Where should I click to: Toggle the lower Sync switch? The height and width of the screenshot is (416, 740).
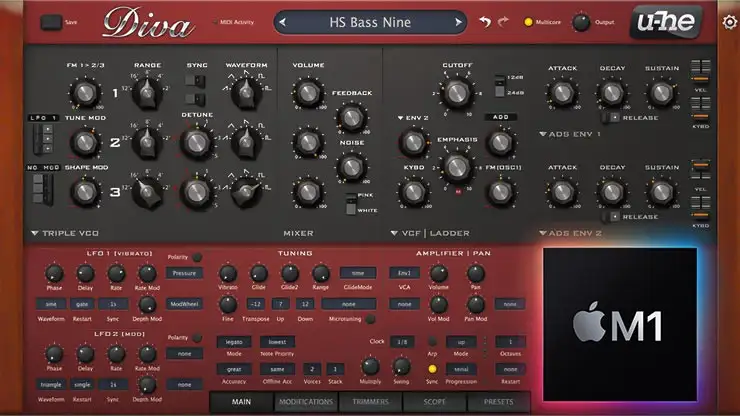pyautogui.click(x=195, y=99)
